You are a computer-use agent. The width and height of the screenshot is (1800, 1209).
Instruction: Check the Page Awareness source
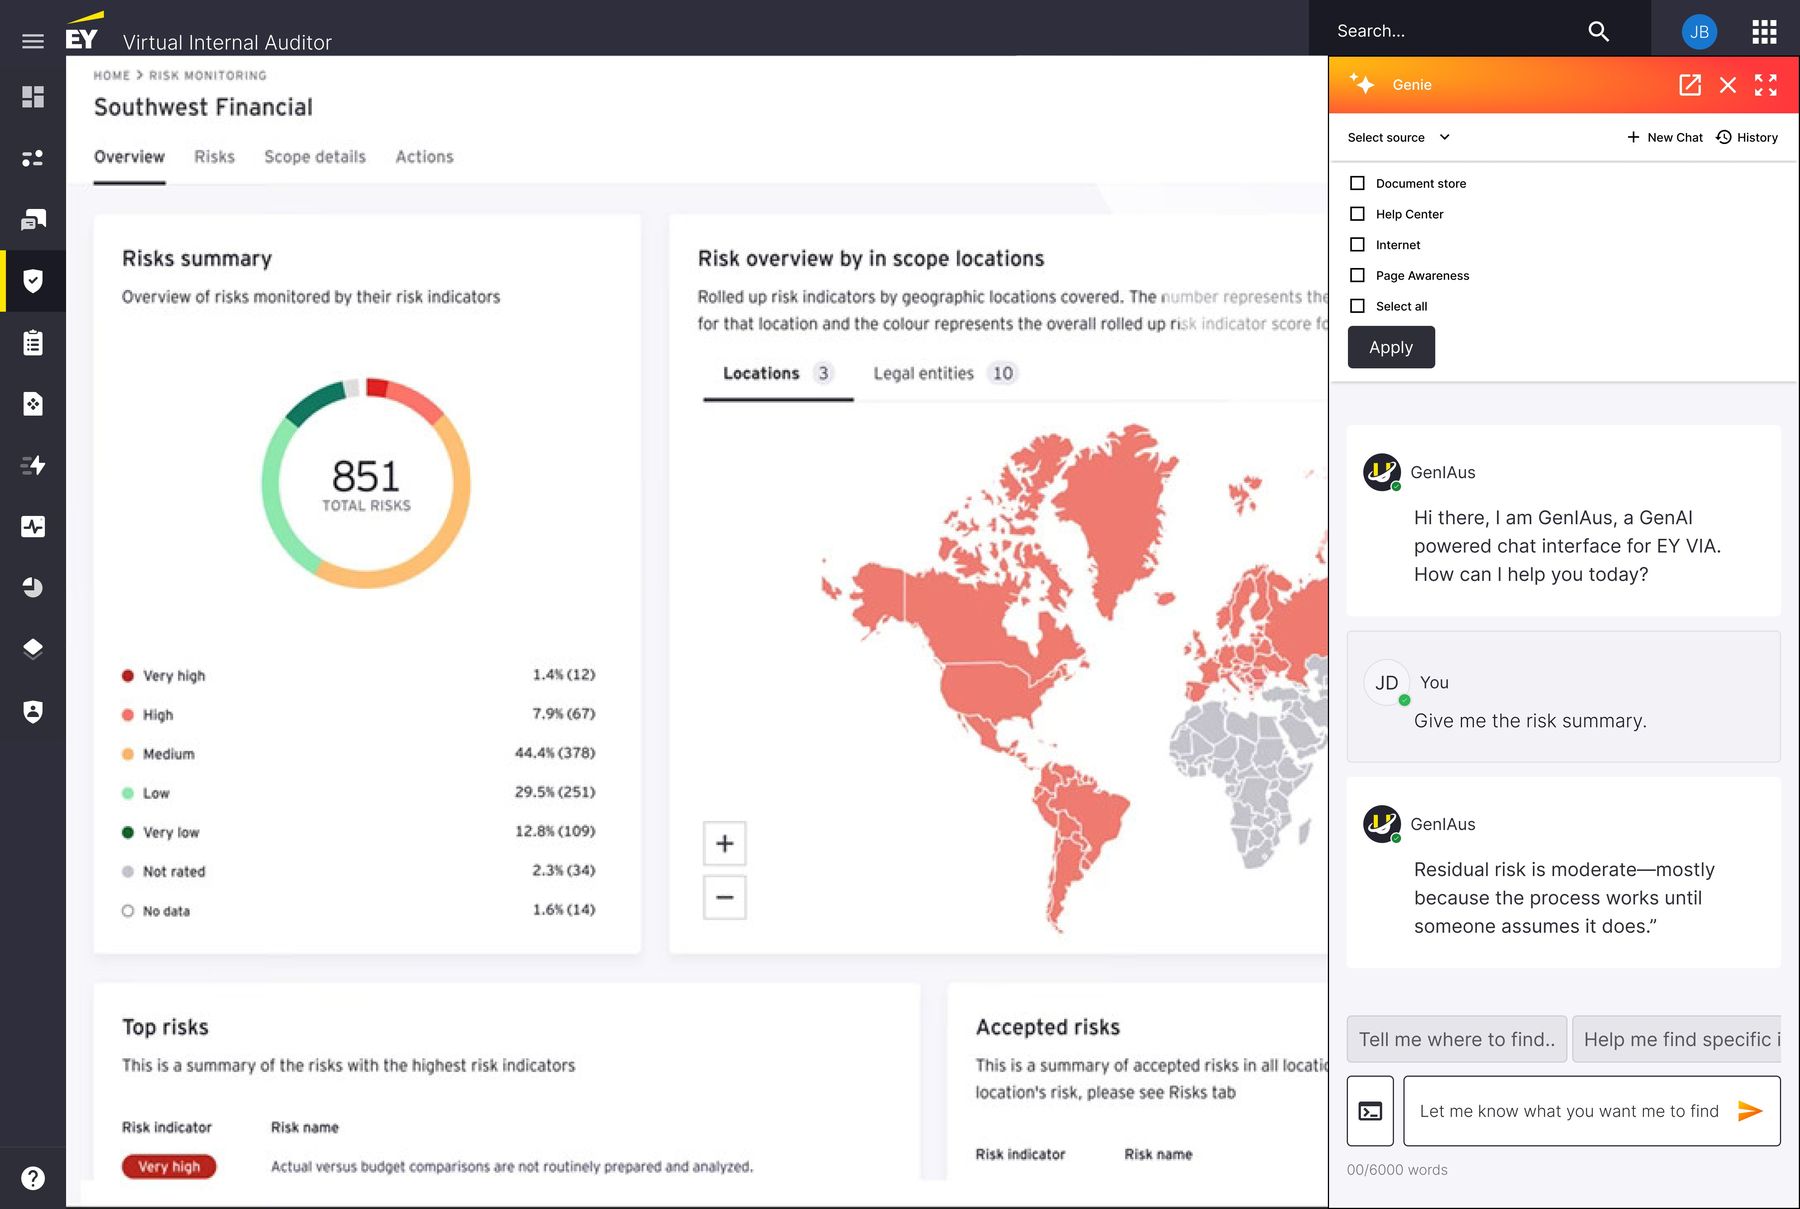pyautogui.click(x=1357, y=275)
